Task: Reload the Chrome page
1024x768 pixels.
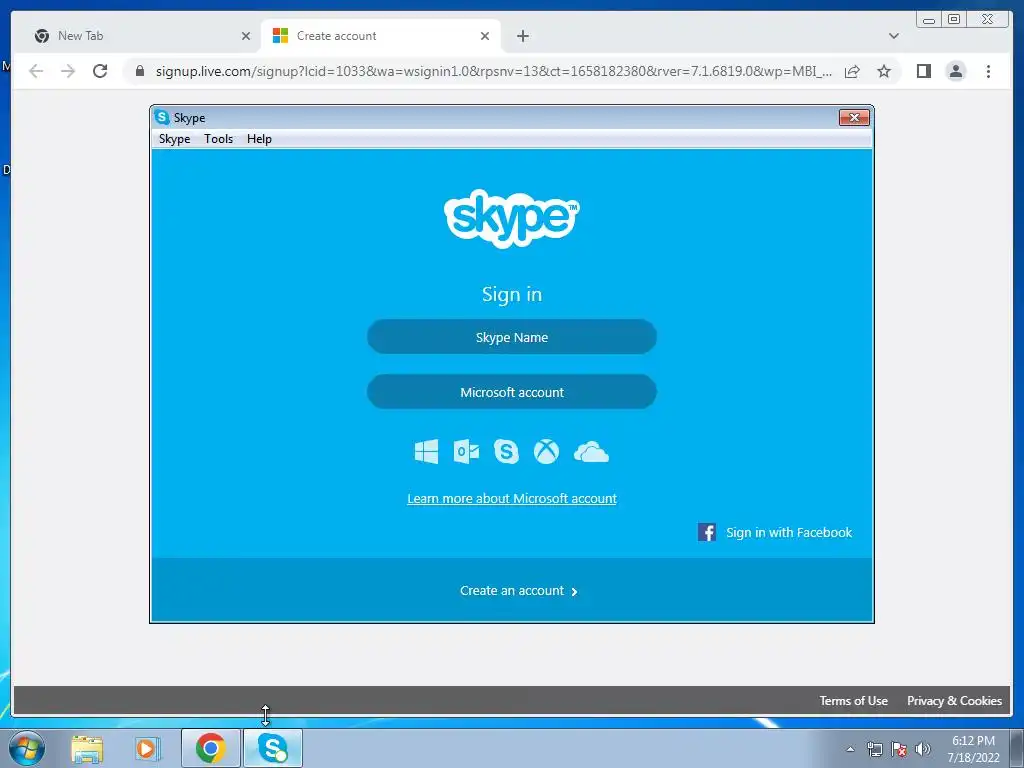Action: (100, 71)
